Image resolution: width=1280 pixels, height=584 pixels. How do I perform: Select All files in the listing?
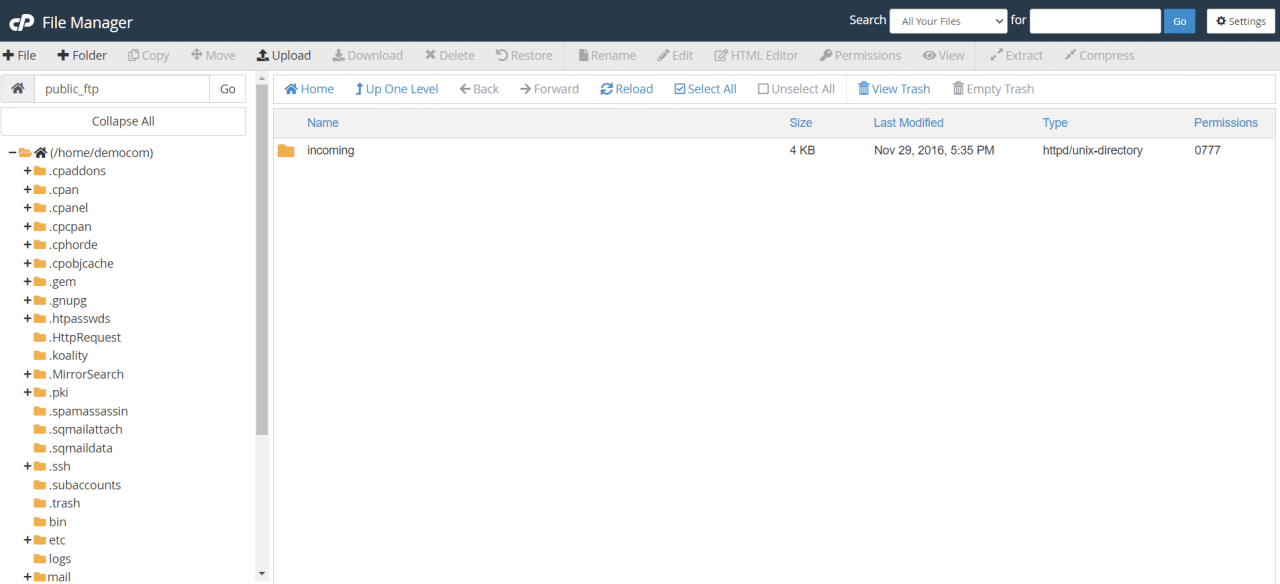704,88
